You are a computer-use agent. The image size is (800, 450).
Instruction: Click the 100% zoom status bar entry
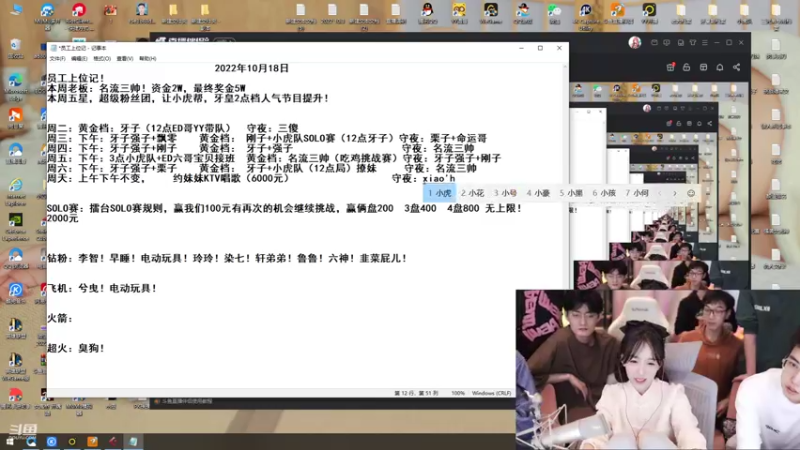[x=458, y=393]
